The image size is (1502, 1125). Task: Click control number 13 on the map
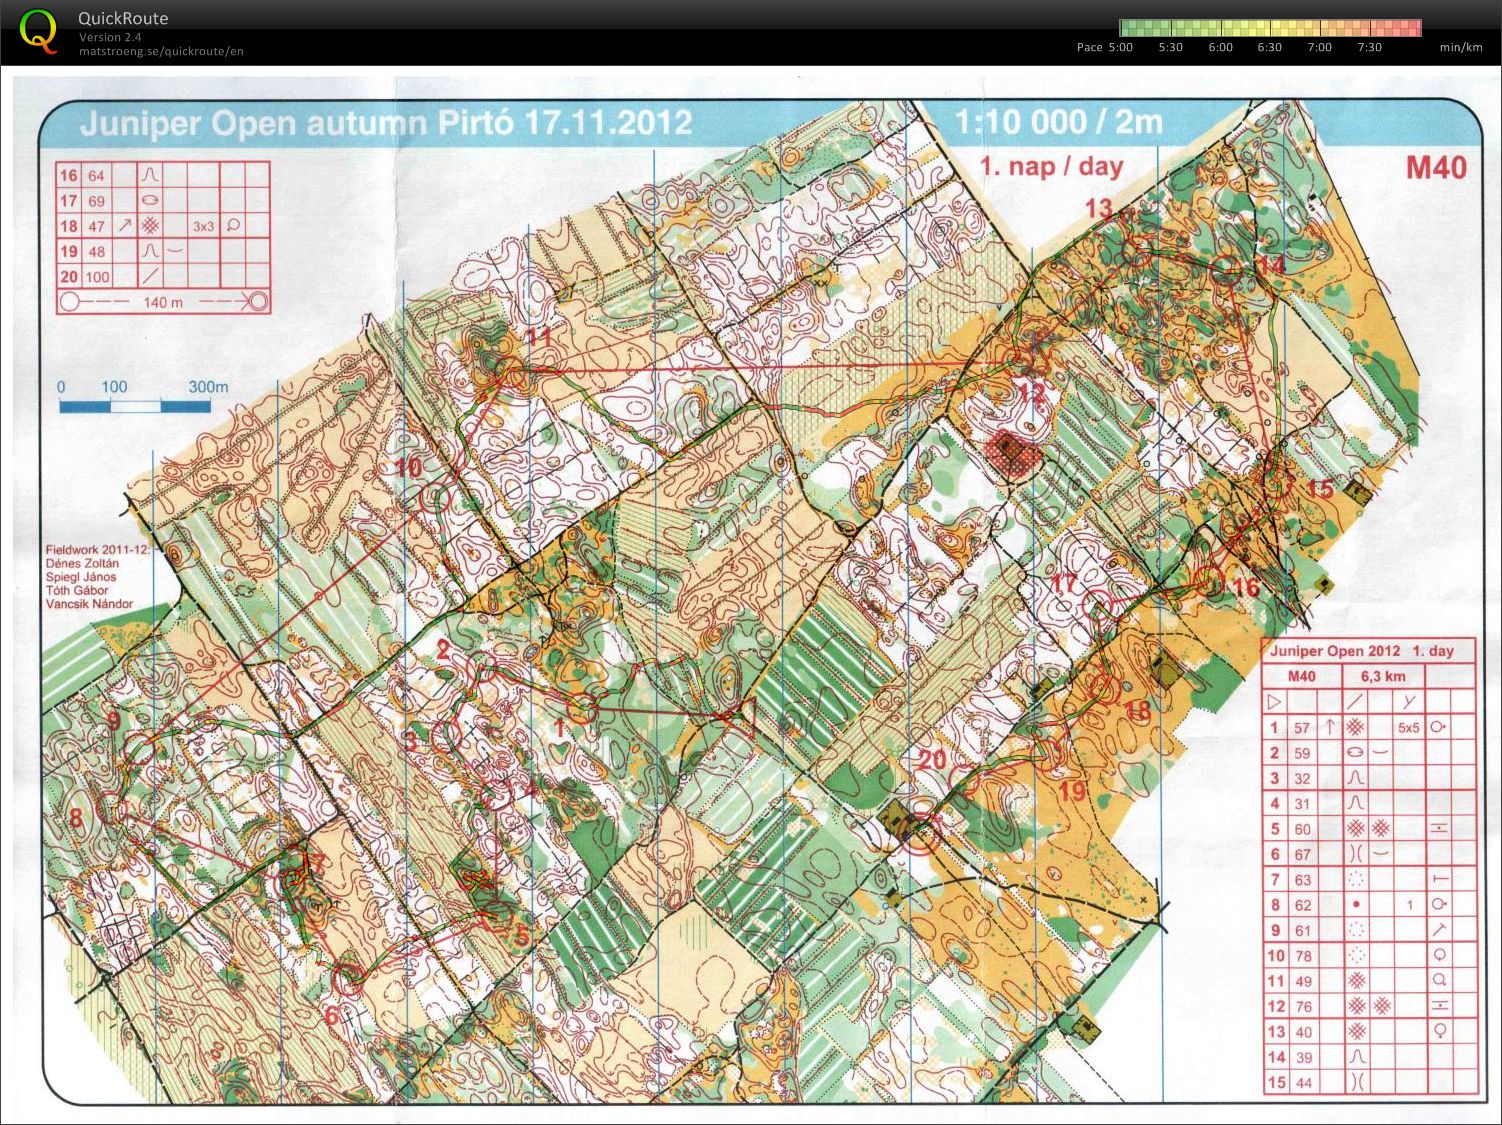1098,208
